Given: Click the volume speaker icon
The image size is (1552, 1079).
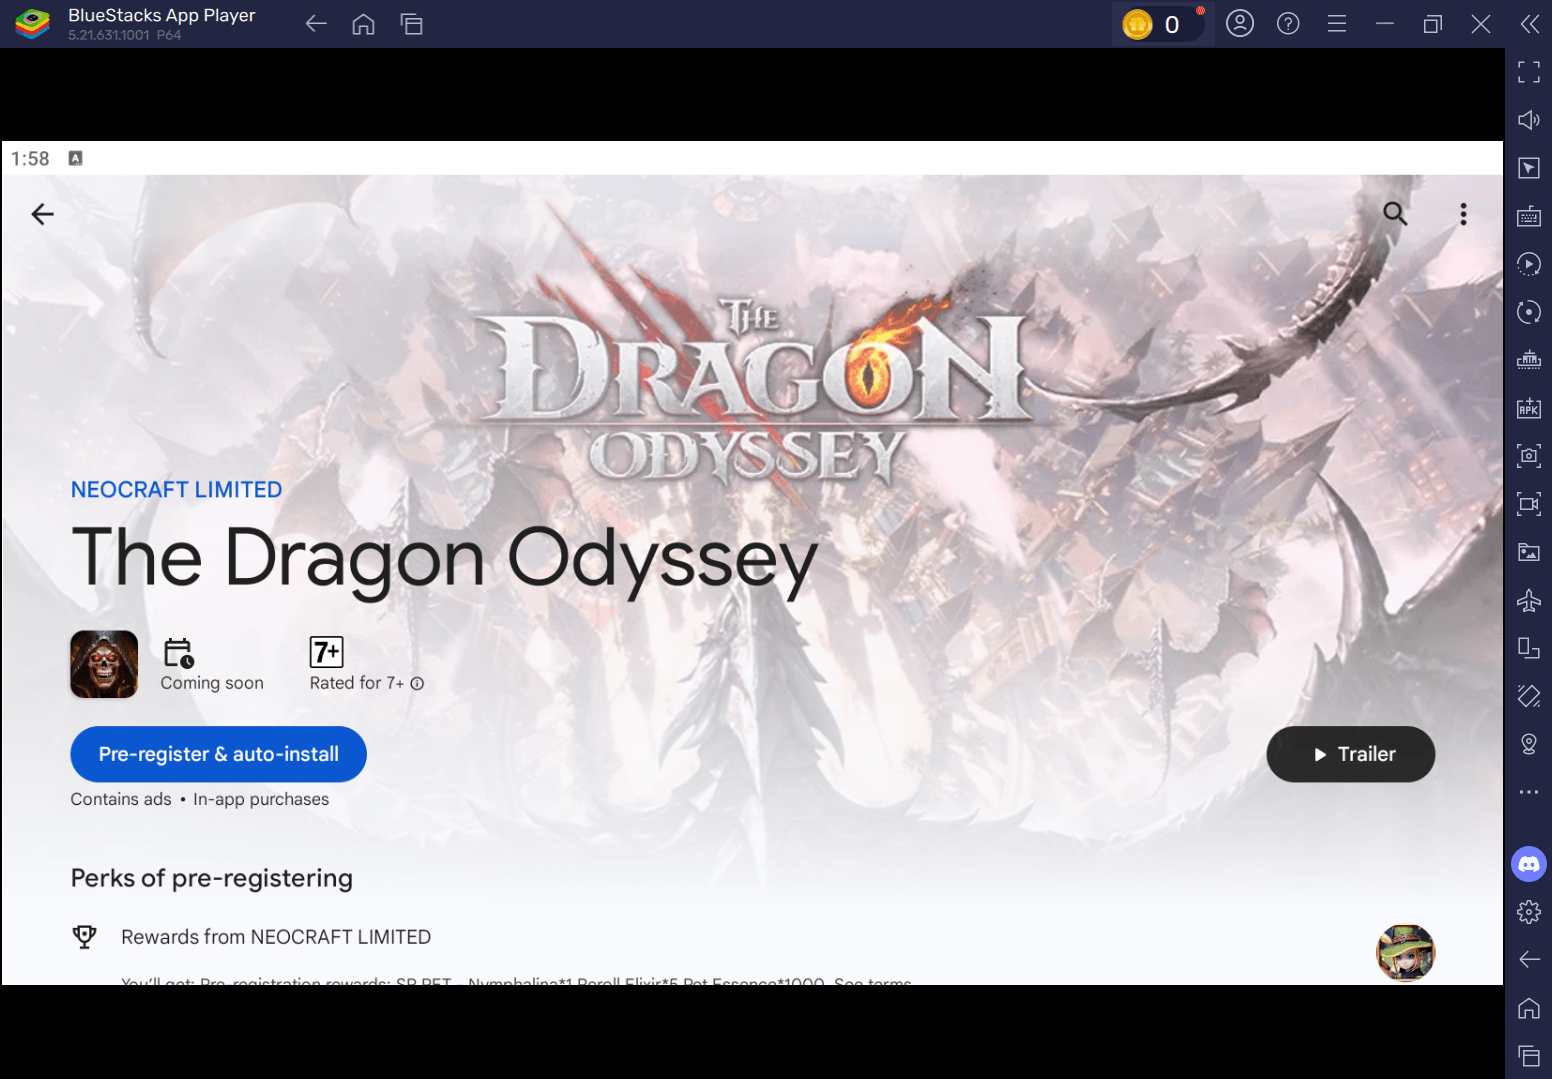Looking at the screenshot, I should [1528, 120].
